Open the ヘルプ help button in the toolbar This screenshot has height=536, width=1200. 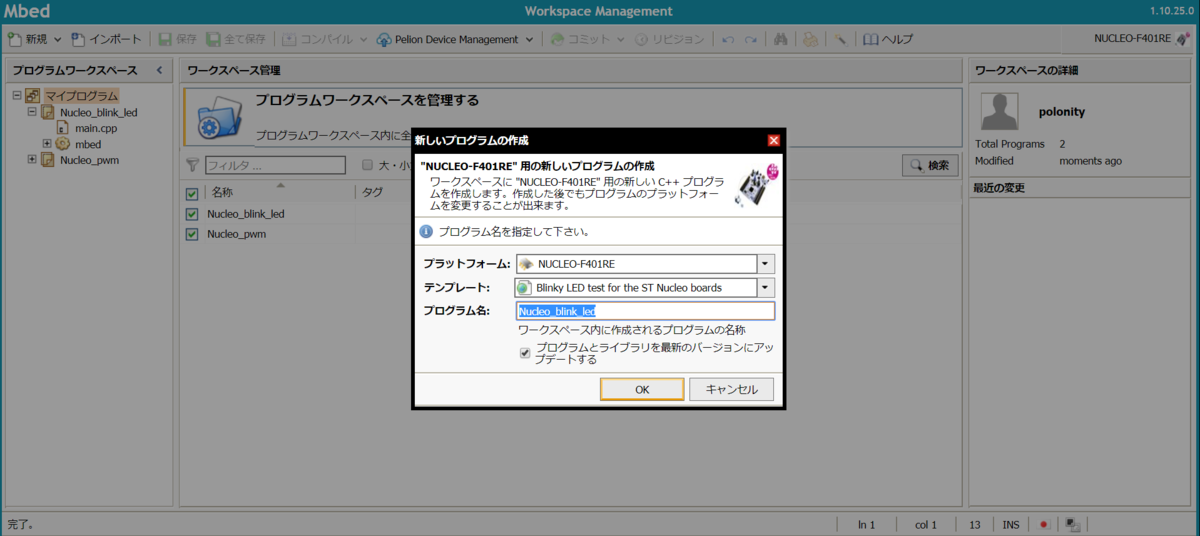click(888, 39)
